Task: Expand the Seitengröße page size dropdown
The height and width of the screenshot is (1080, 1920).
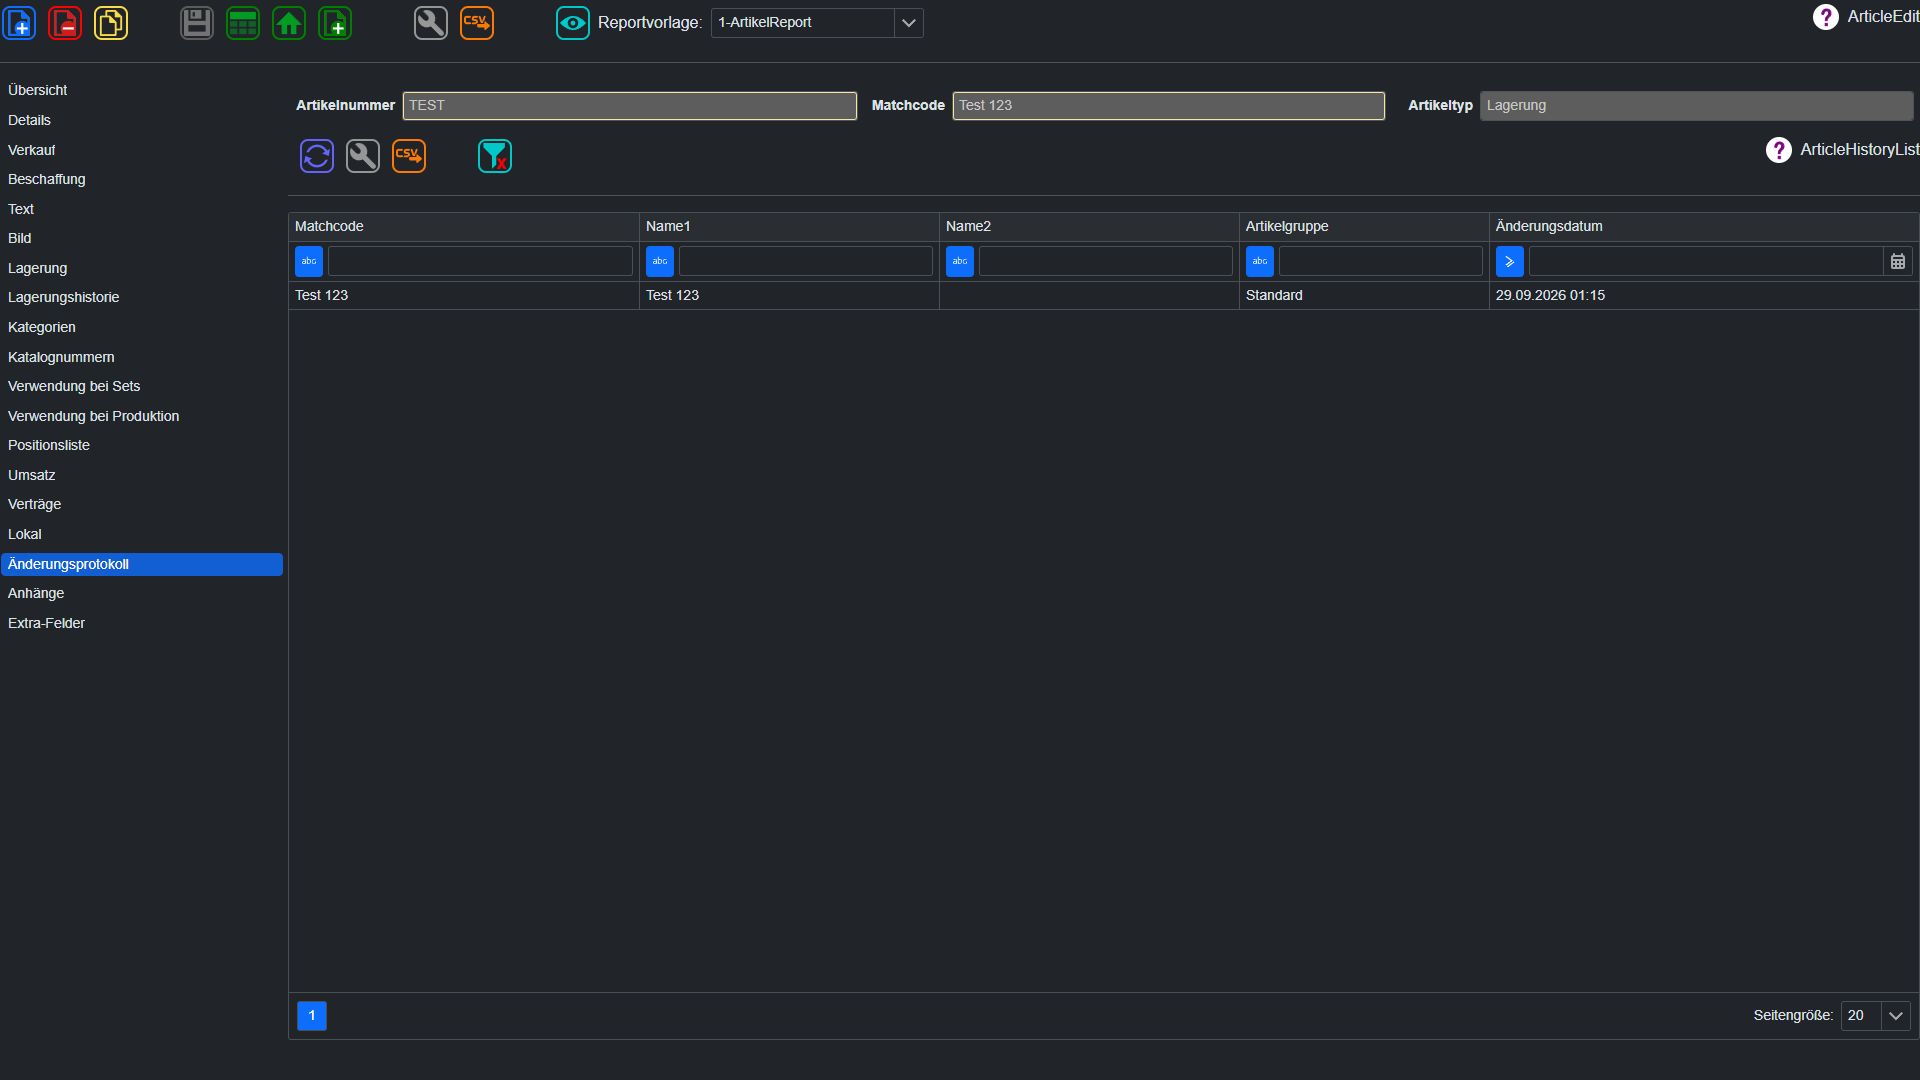Action: coord(1896,1016)
